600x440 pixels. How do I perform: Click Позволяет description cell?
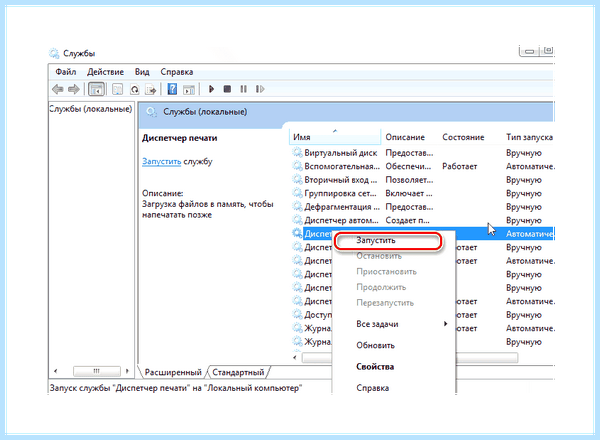(x=409, y=179)
